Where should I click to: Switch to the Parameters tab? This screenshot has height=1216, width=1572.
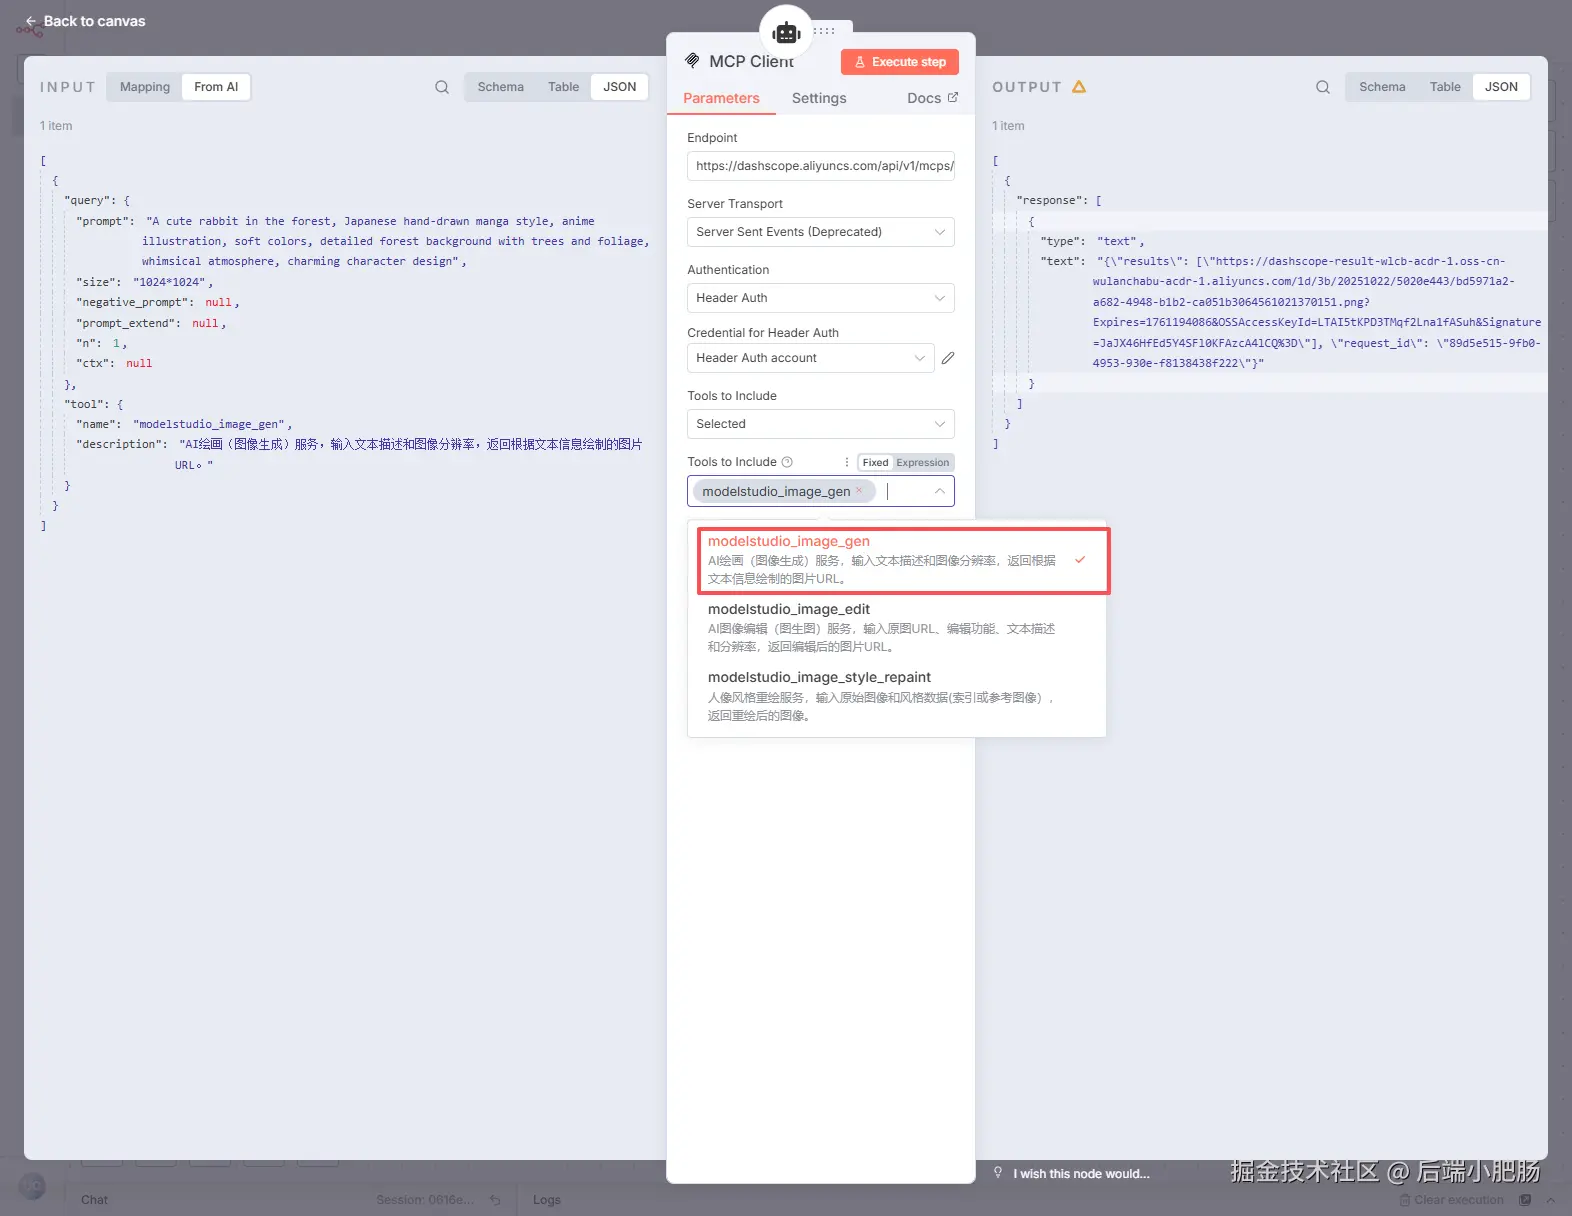click(721, 98)
